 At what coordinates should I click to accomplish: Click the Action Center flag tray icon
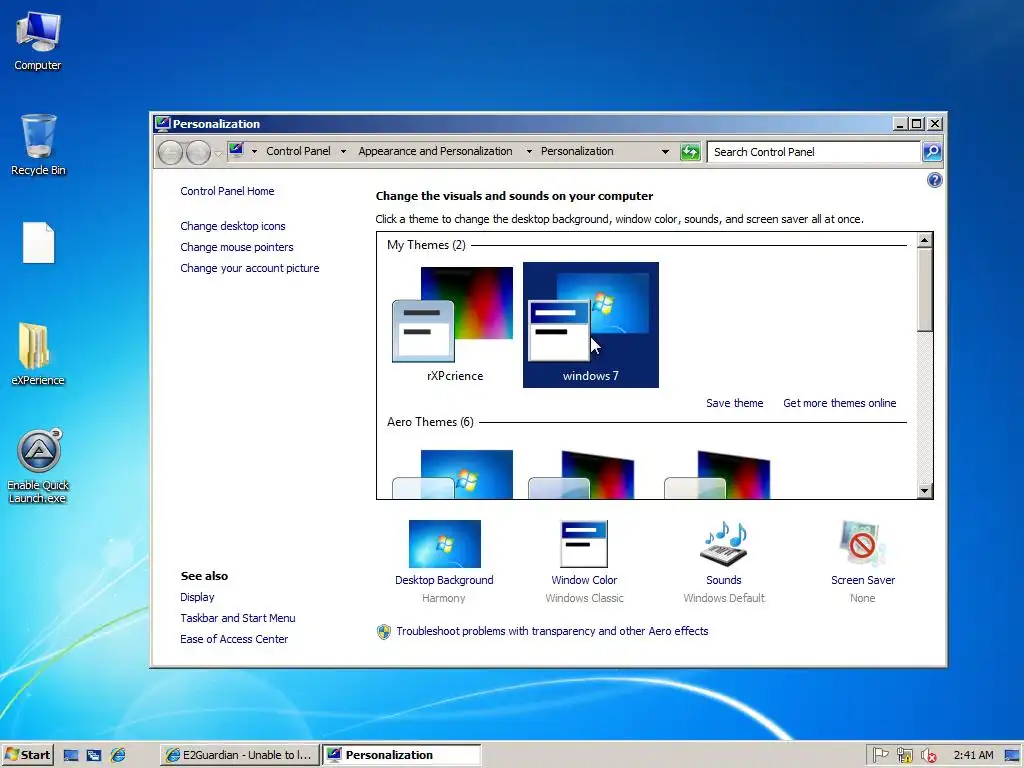[x=880, y=756]
